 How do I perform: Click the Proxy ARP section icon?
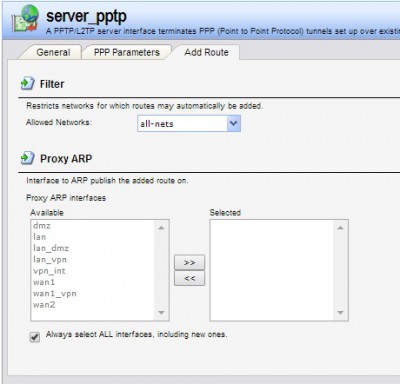pos(27,158)
